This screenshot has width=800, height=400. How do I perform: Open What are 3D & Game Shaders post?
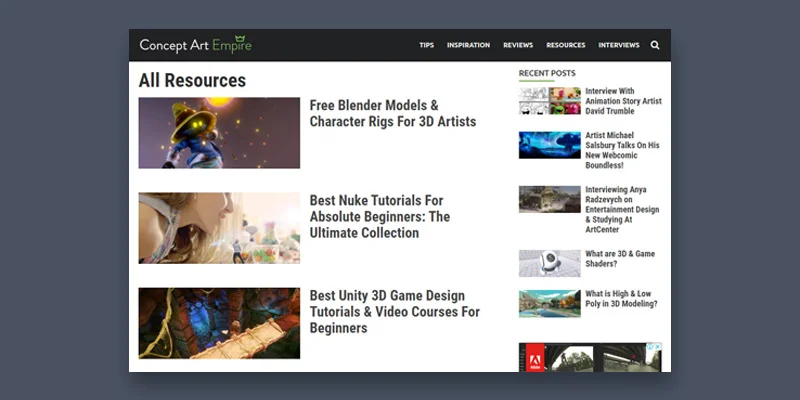620,259
